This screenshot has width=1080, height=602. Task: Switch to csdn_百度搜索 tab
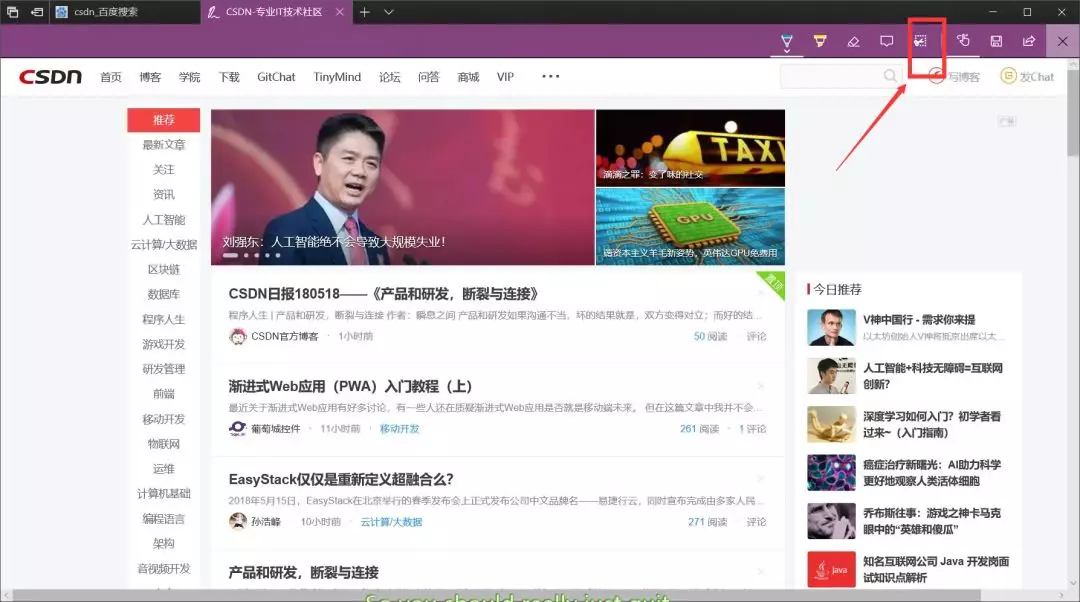(x=118, y=12)
